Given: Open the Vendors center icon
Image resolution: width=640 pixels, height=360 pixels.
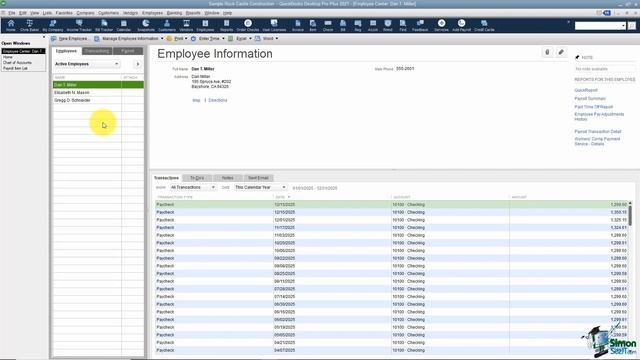Looking at the screenshot, I should pos(186,25).
